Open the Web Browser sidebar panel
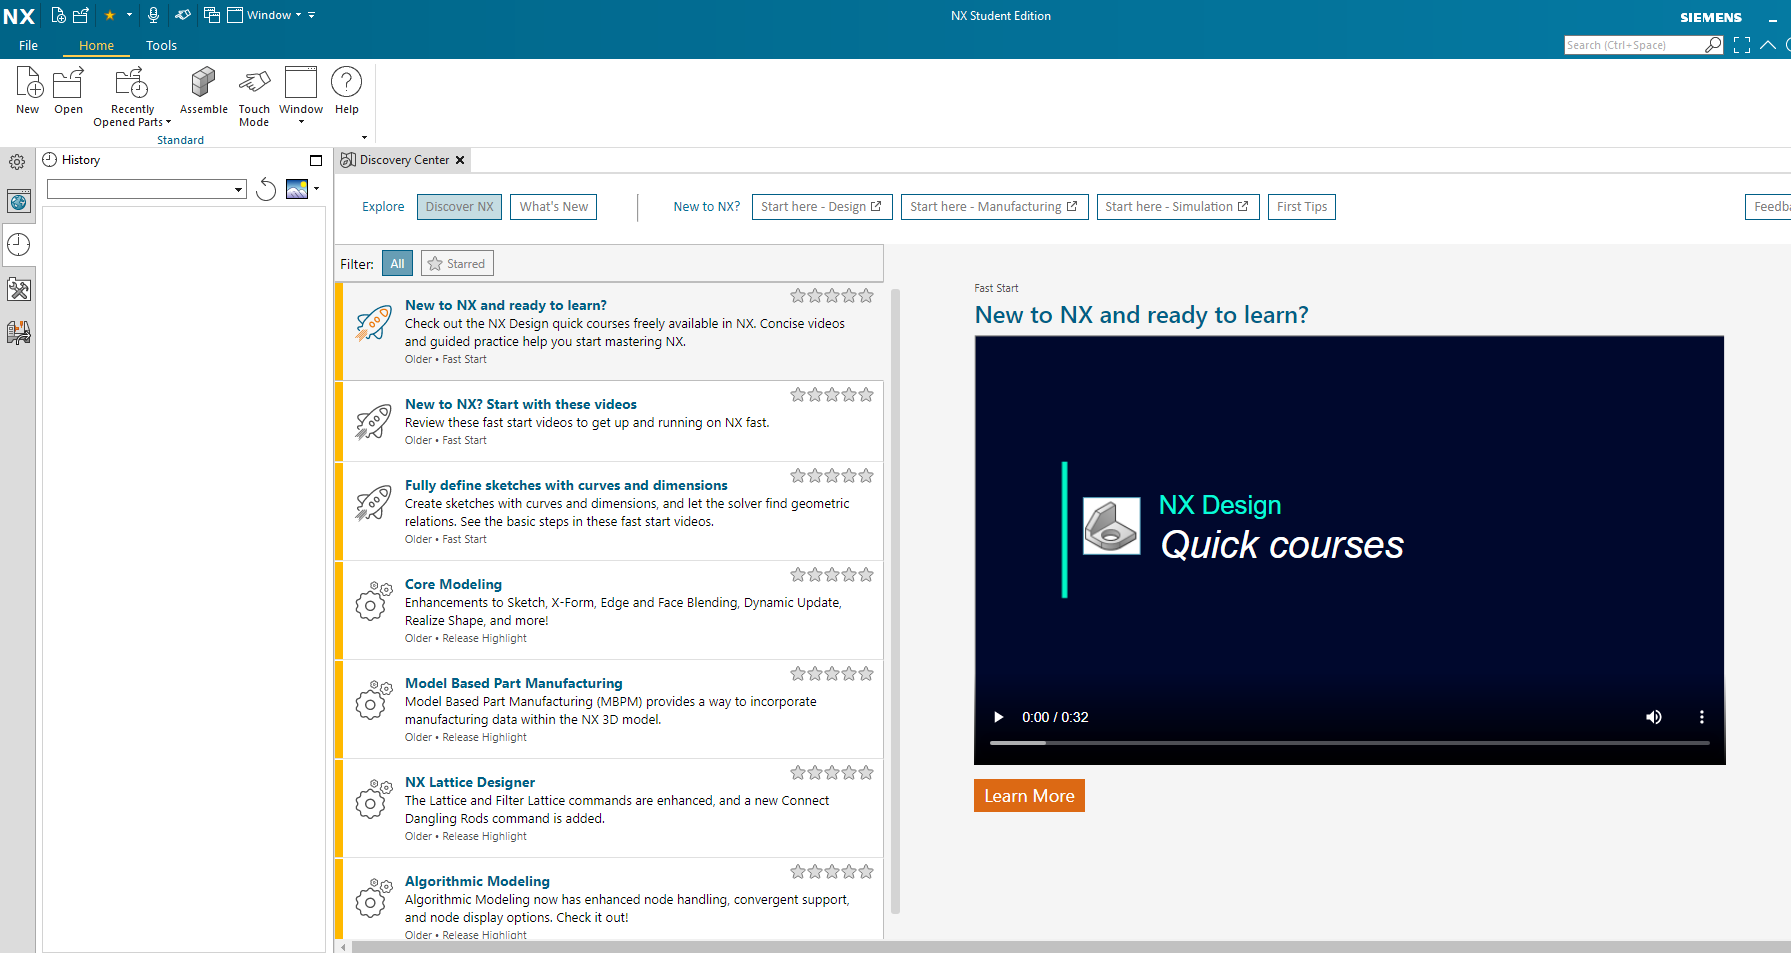The image size is (1791, 953). tap(19, 201)
